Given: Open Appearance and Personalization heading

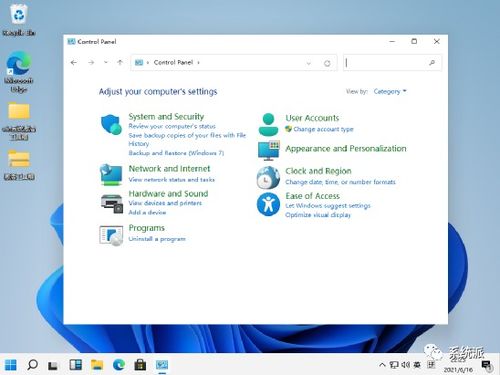Looking at the screenshot, I should (346, 149).
